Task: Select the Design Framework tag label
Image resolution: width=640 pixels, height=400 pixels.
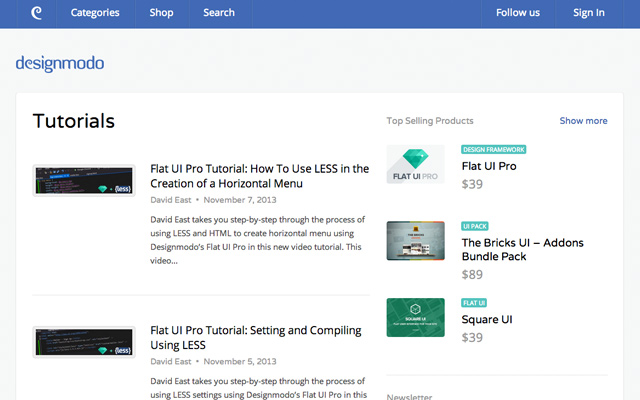Action: click(494, 149)
